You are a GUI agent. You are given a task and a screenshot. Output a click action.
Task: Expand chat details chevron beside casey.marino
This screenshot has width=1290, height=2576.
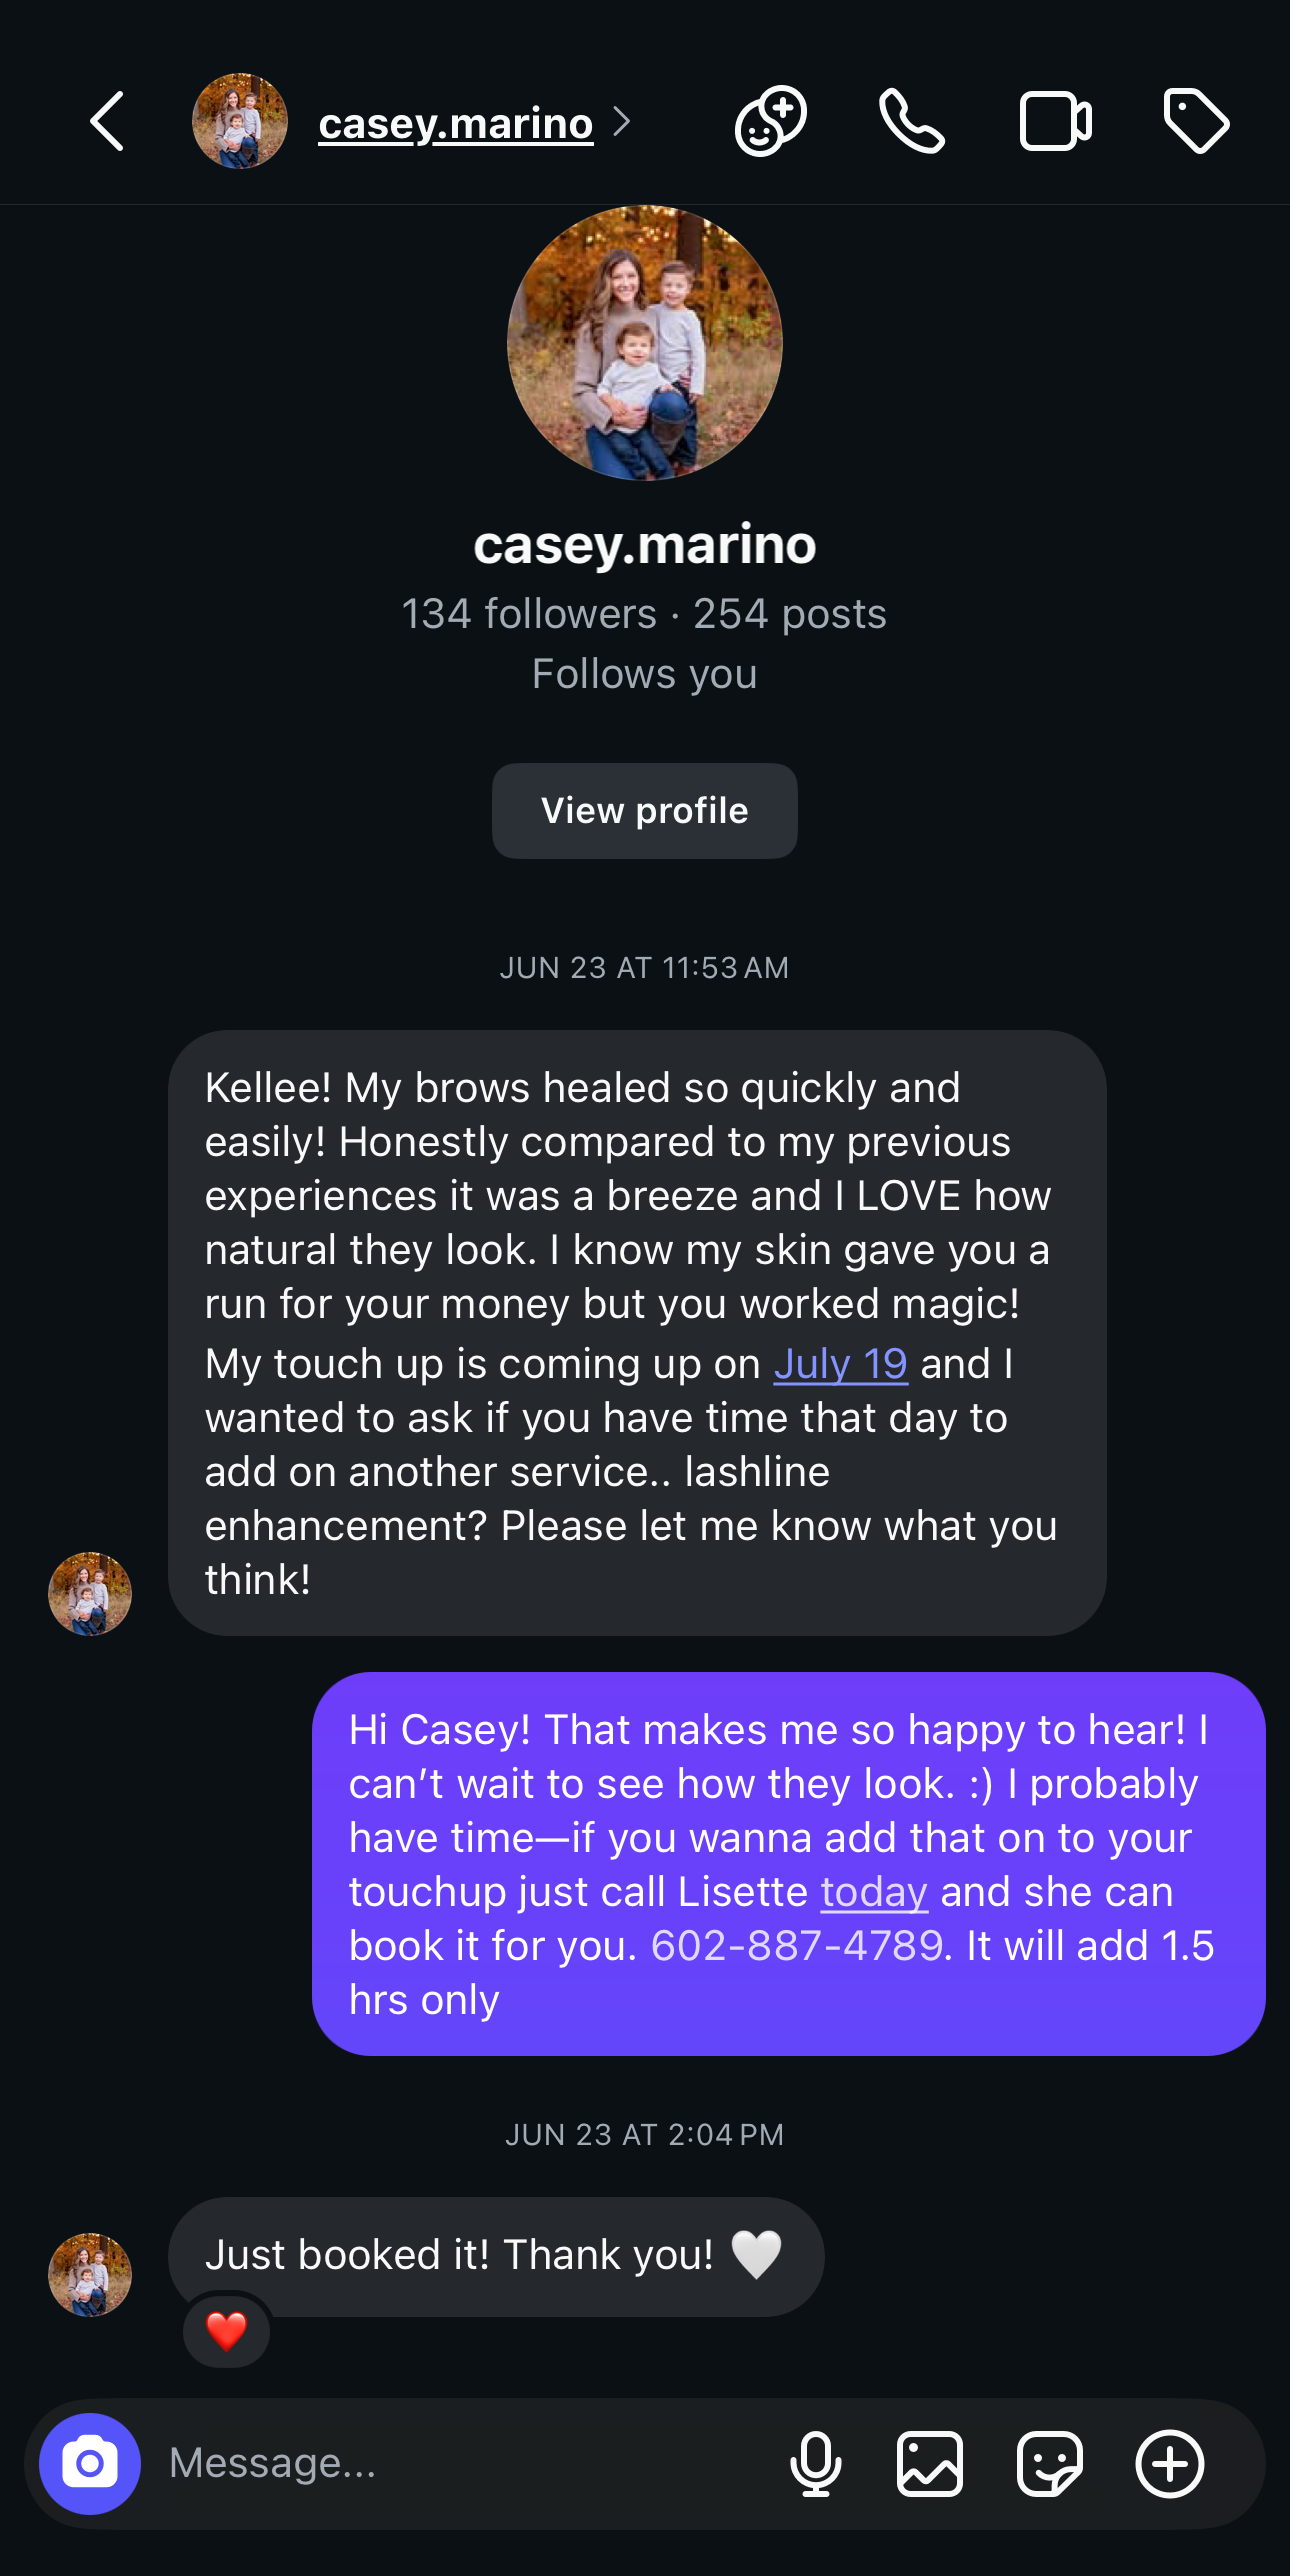623,122
